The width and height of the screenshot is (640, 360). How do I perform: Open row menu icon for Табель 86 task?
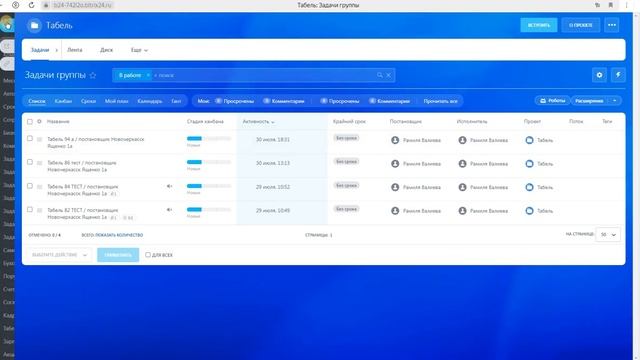coord(40,163)
